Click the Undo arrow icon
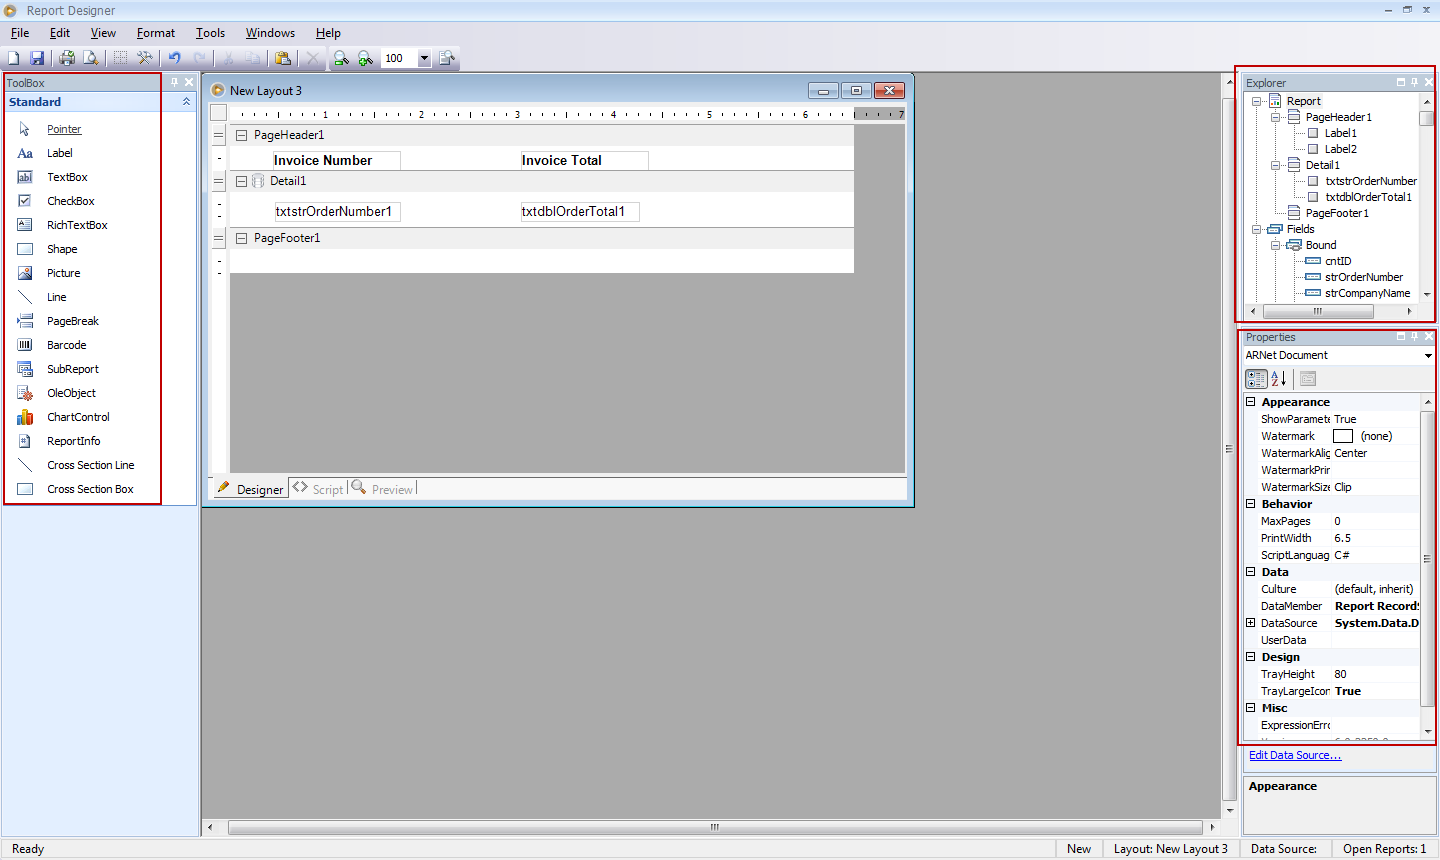The width and height of the screenshot is (1440, 860). (x=174, y=58)
